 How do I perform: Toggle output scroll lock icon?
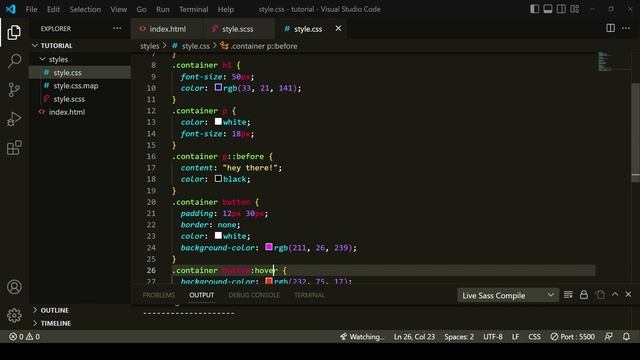(584, 295)
